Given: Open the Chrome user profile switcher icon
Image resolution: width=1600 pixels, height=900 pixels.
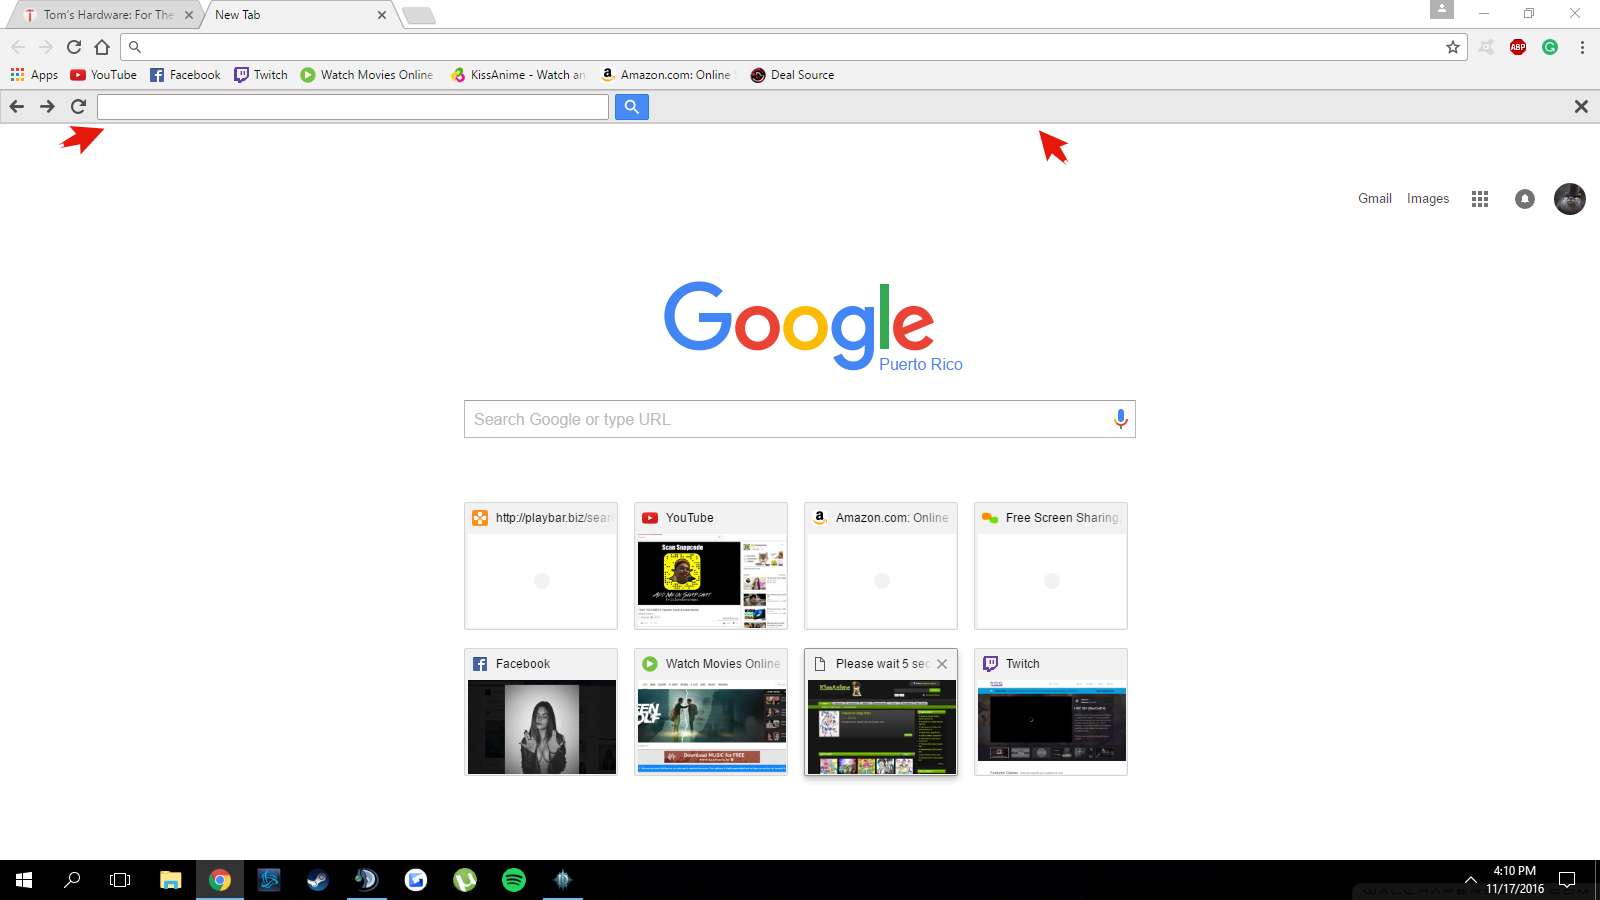Looking at the screenshot, I should coord(1442,9).
